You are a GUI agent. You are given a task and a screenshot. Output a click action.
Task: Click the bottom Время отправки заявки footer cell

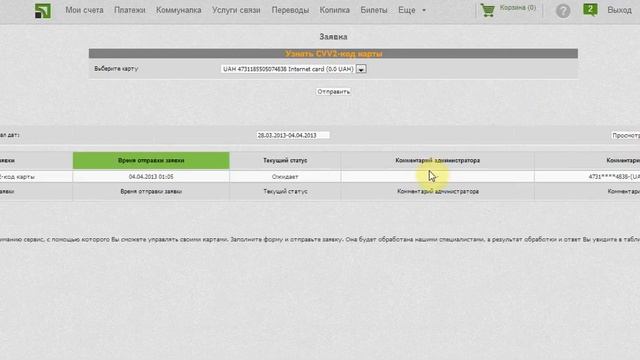151,191
